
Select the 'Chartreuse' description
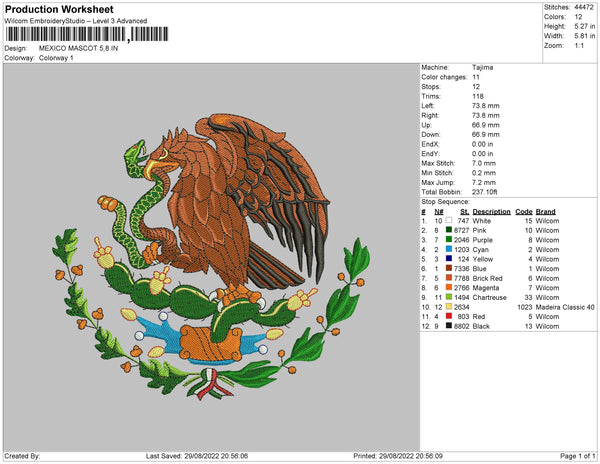pos(489,298)
